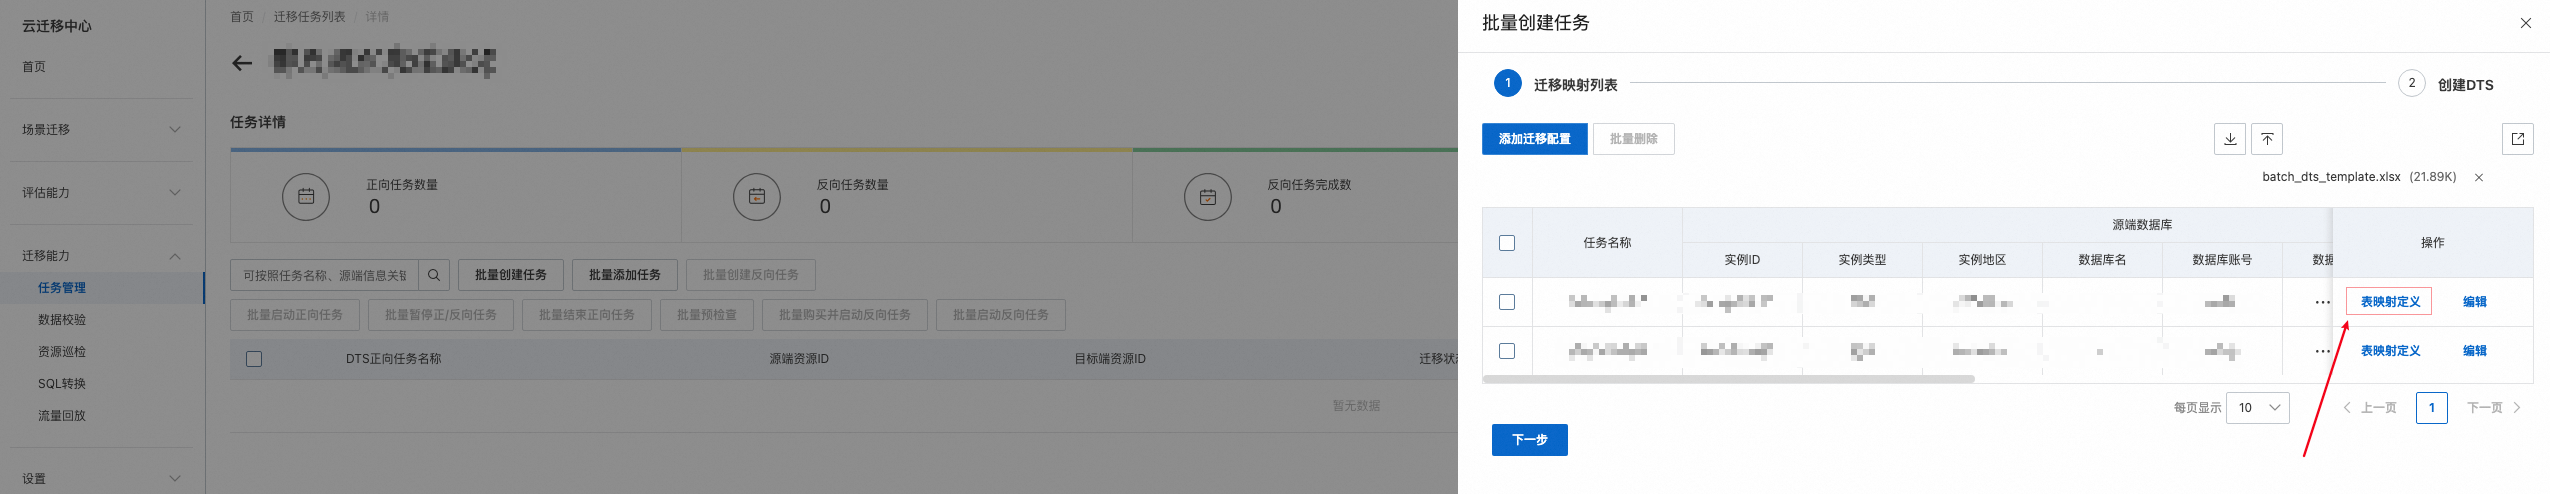The height and width of the screenshot is (494, 2550).
Task: Click the search magnifier icon
Action: point(433,275)
